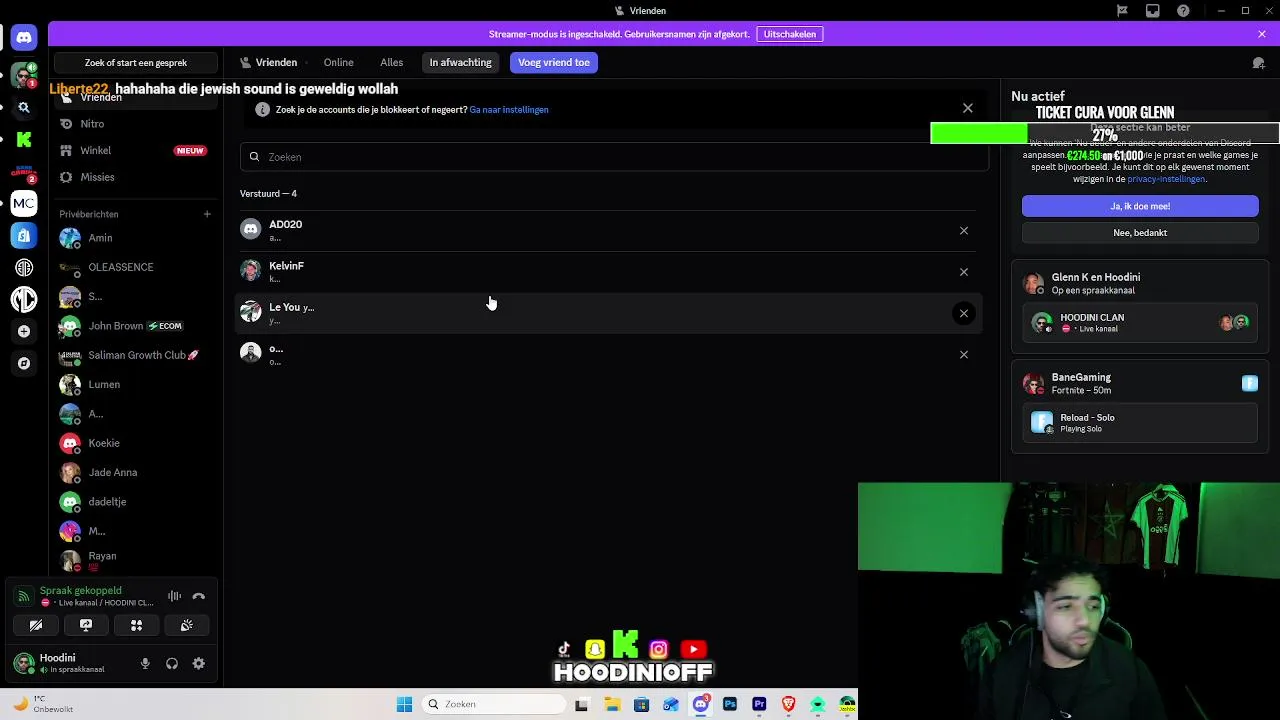The width and height of the screenshot is (1280, 720).
Task: Toggle camera in voice panel
Action: coord(36,625)
